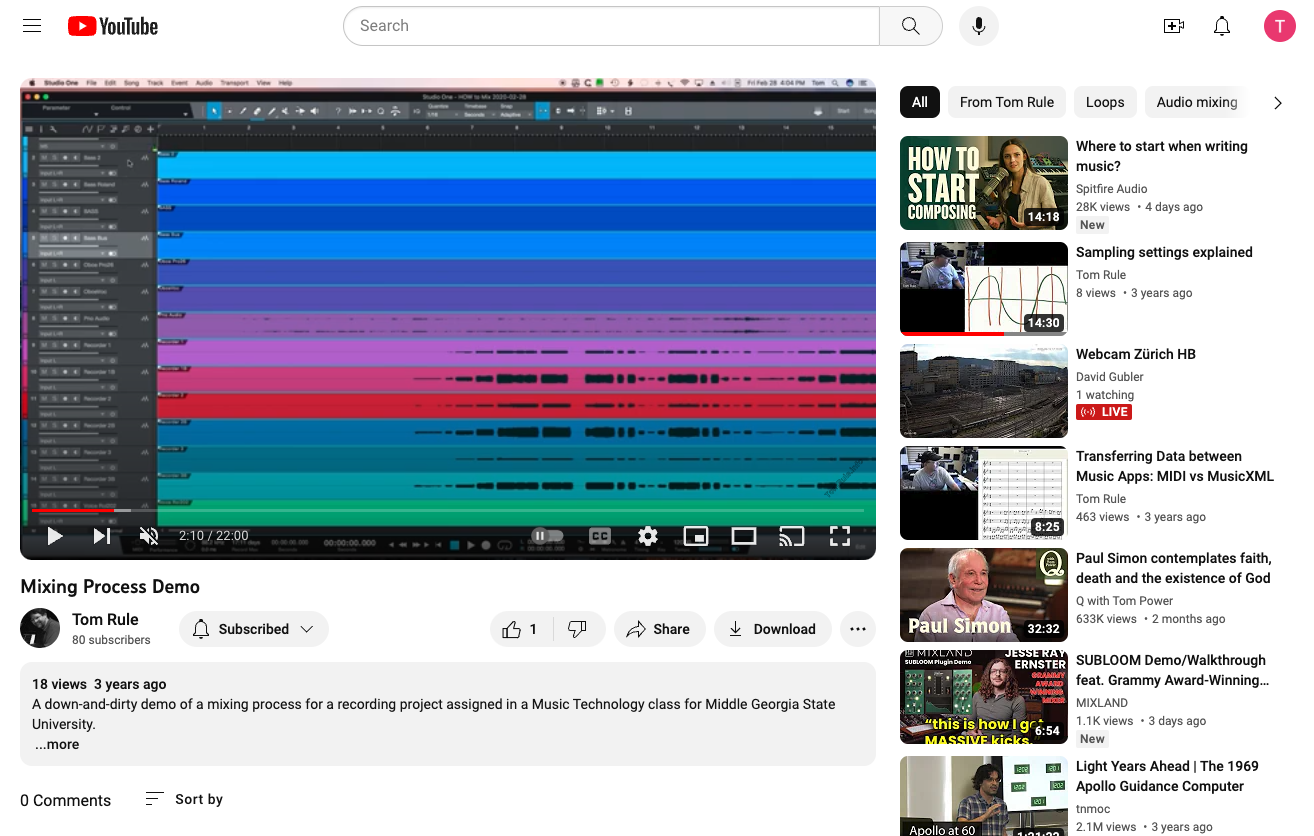This screenshot has width=1314, height=836.
Task: Open the Tom Rule channel avatar
Action: [x=40, y=628]
